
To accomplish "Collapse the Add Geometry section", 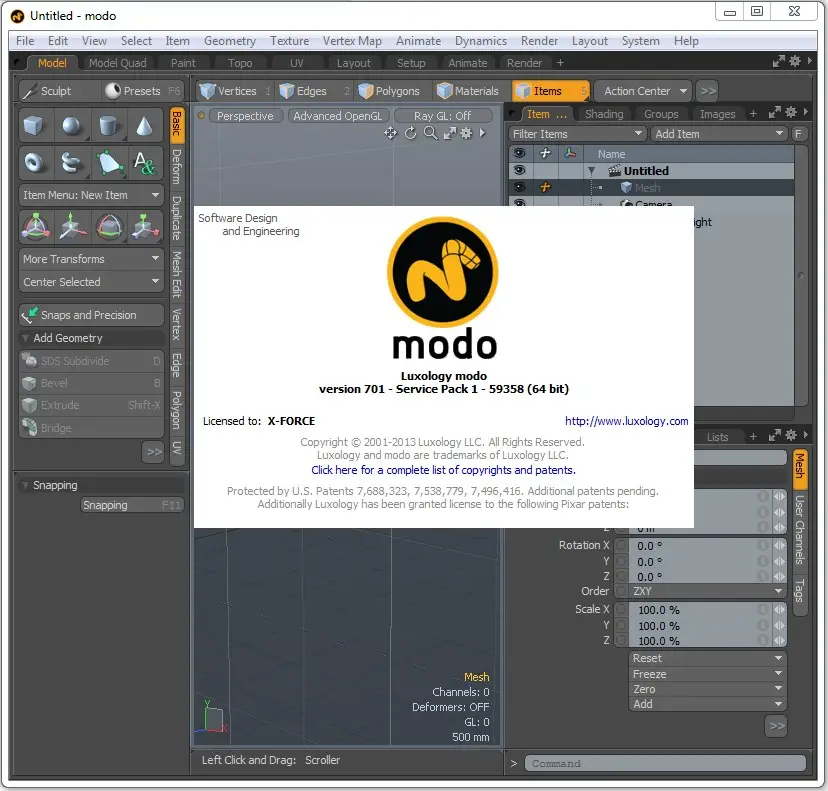I will coord(25,338).
